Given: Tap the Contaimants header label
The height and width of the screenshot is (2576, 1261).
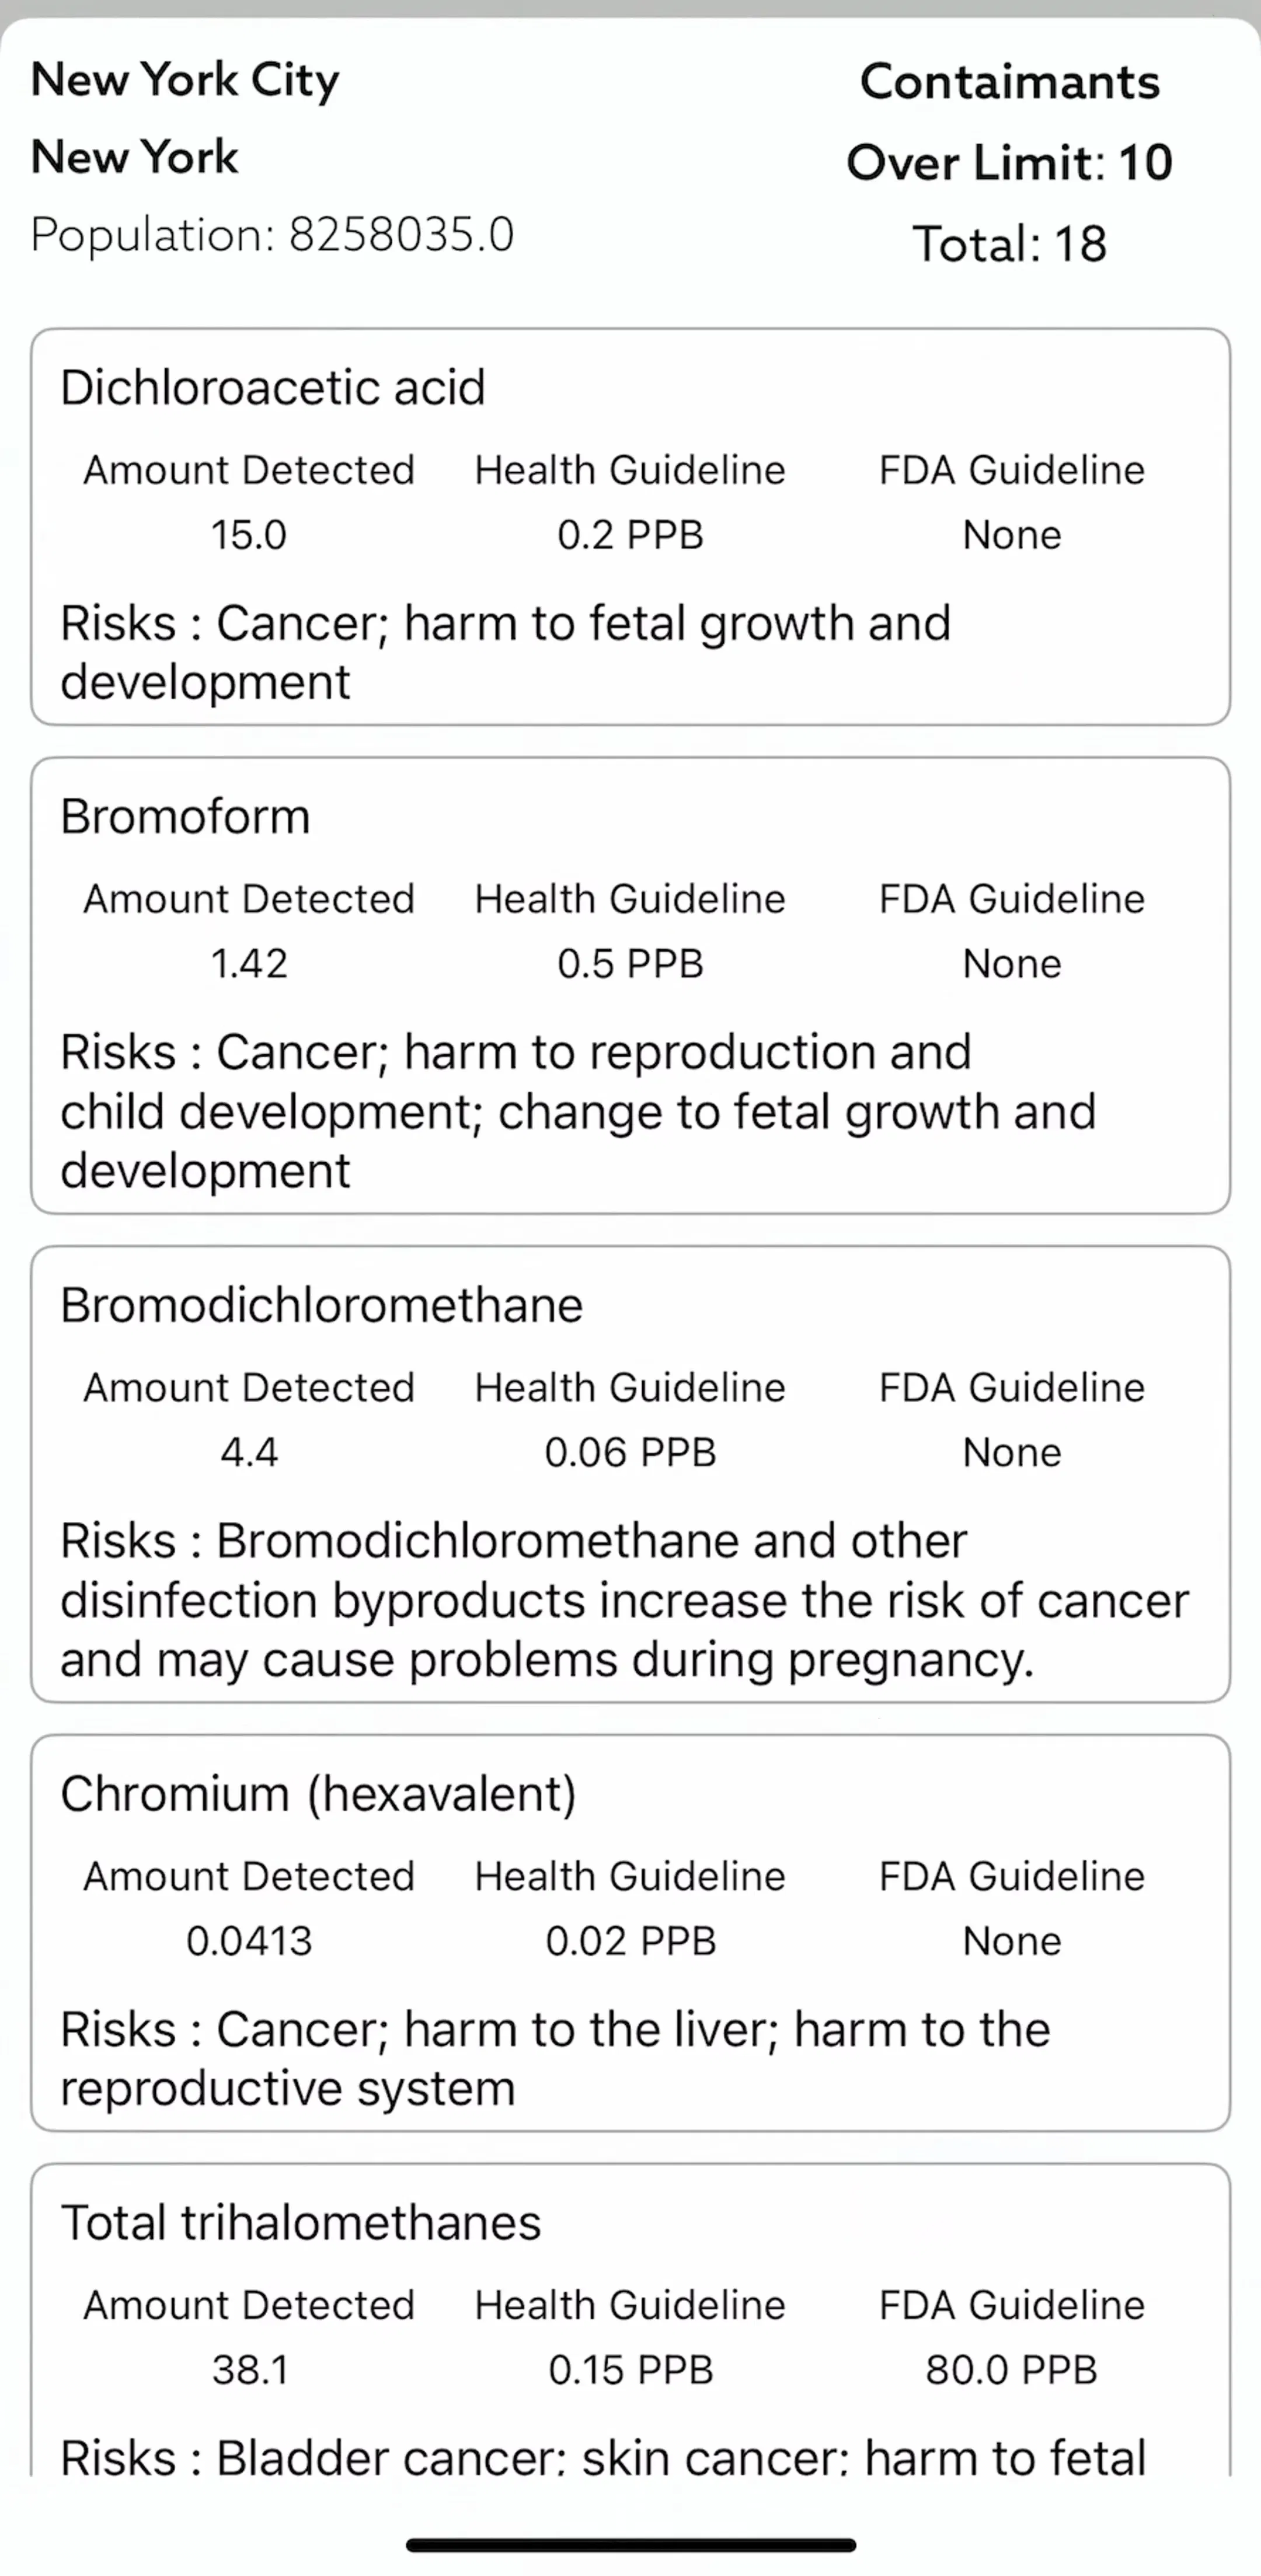Looking at the screenshot, I should point(1009,82).
